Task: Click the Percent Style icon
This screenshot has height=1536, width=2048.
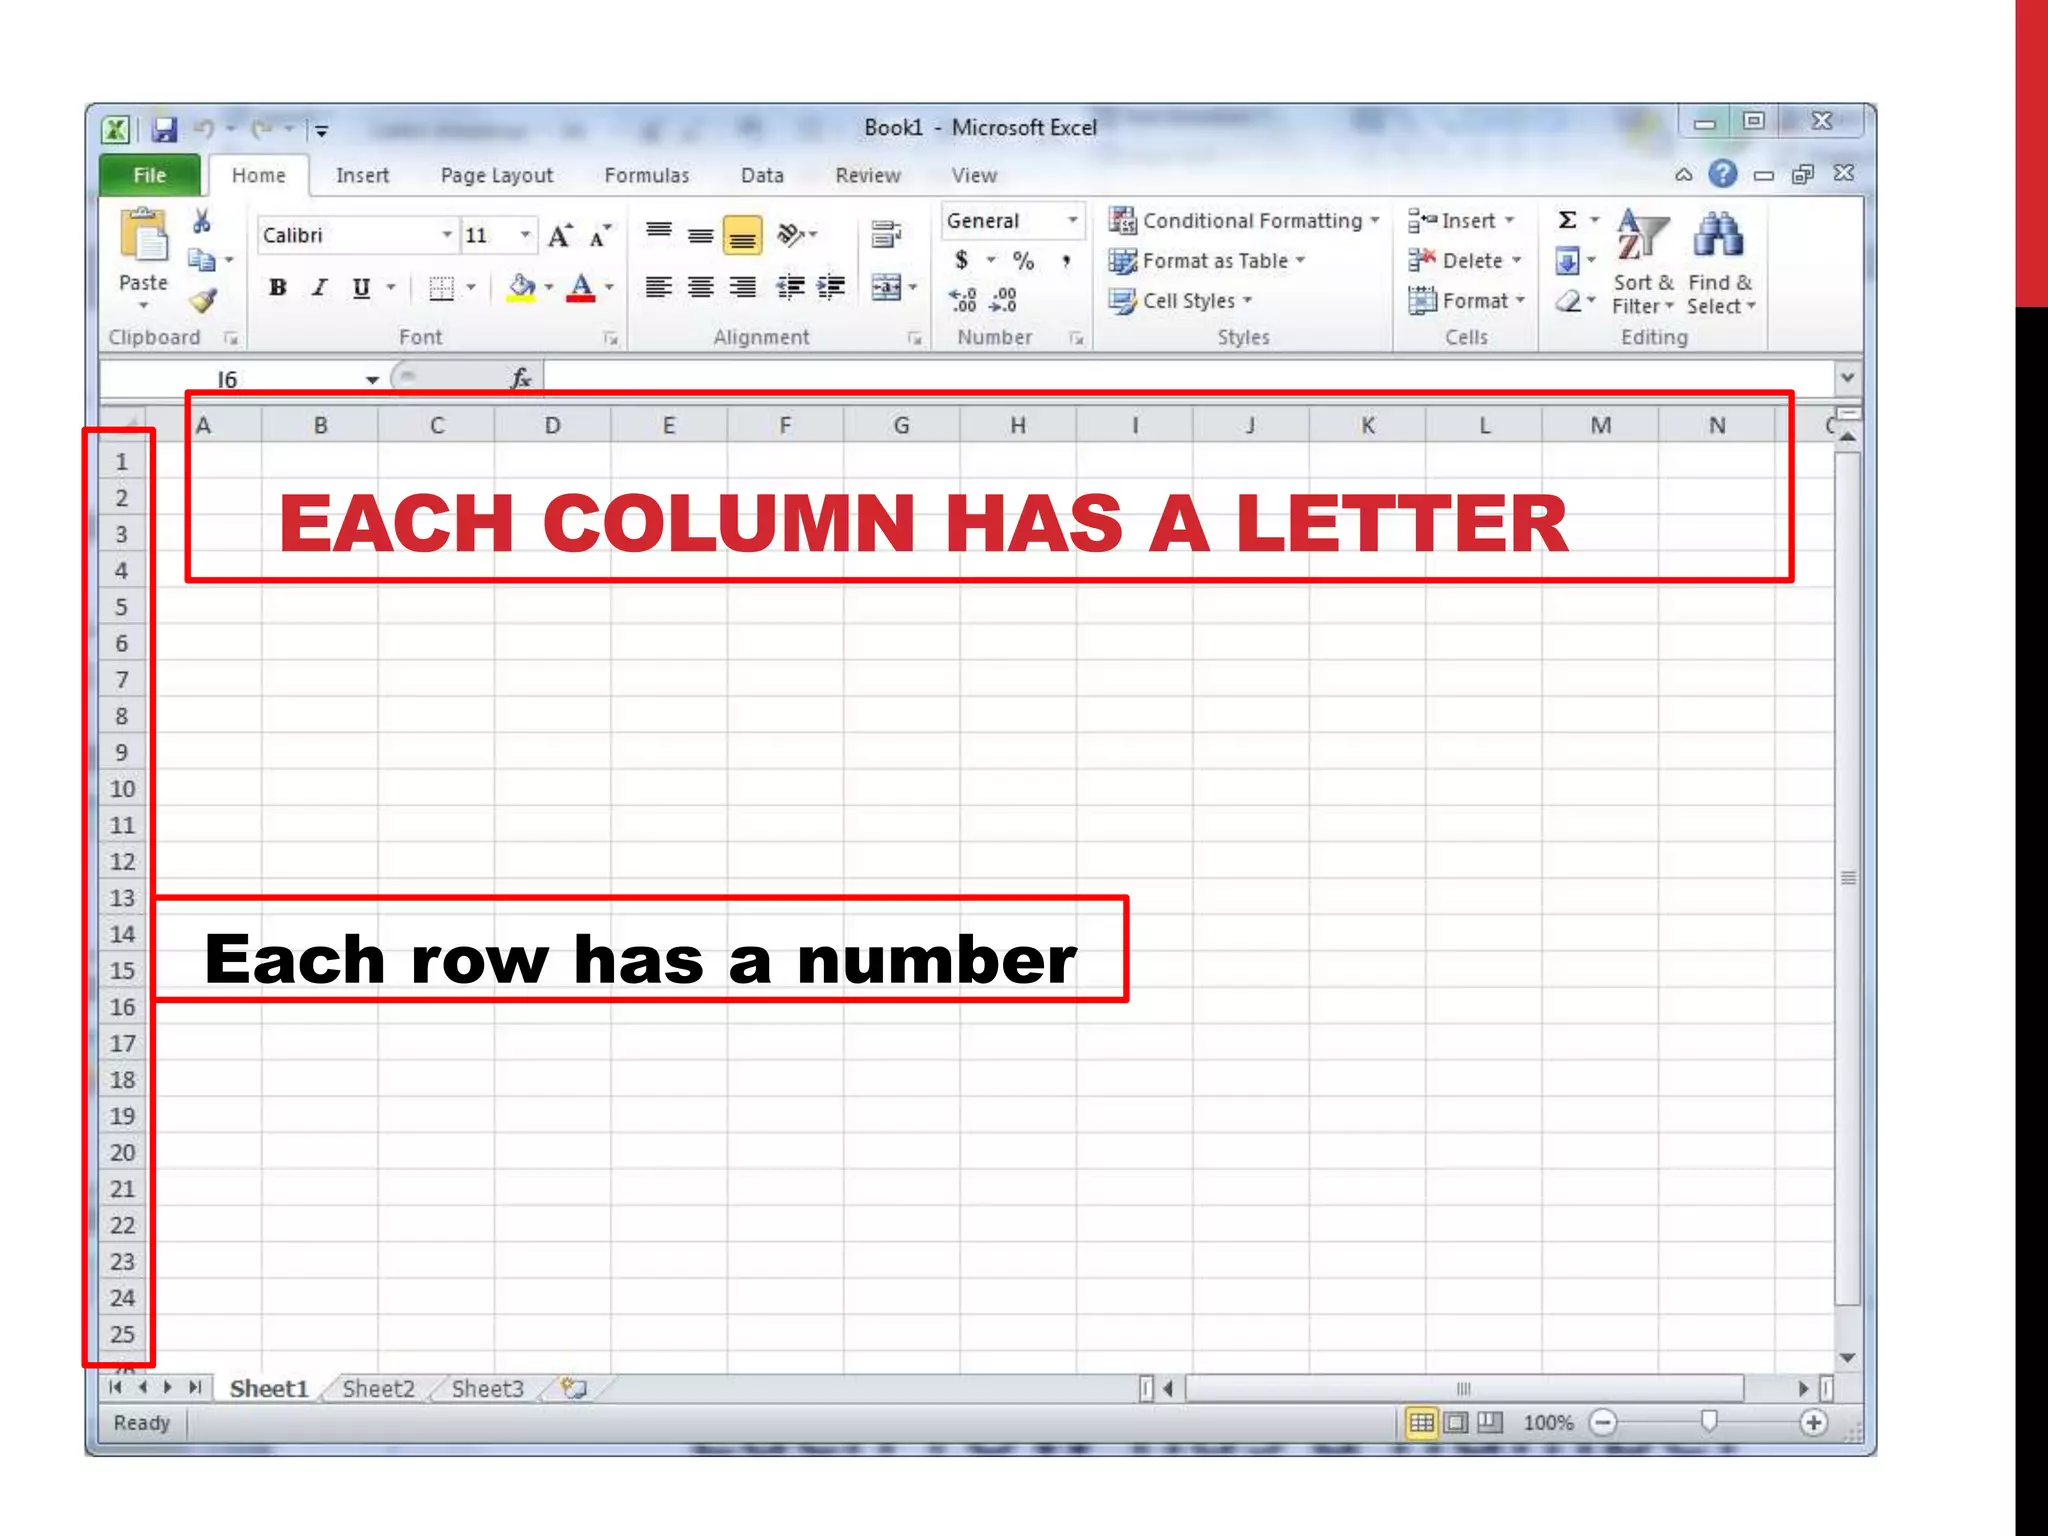Action: pyautogui.click(x=1022, y=261)
